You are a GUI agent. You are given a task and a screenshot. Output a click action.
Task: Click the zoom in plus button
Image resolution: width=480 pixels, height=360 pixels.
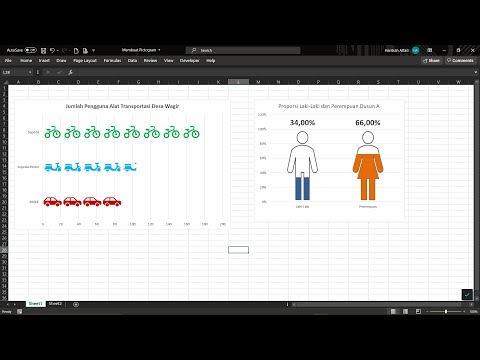click(x=464, y=311)
